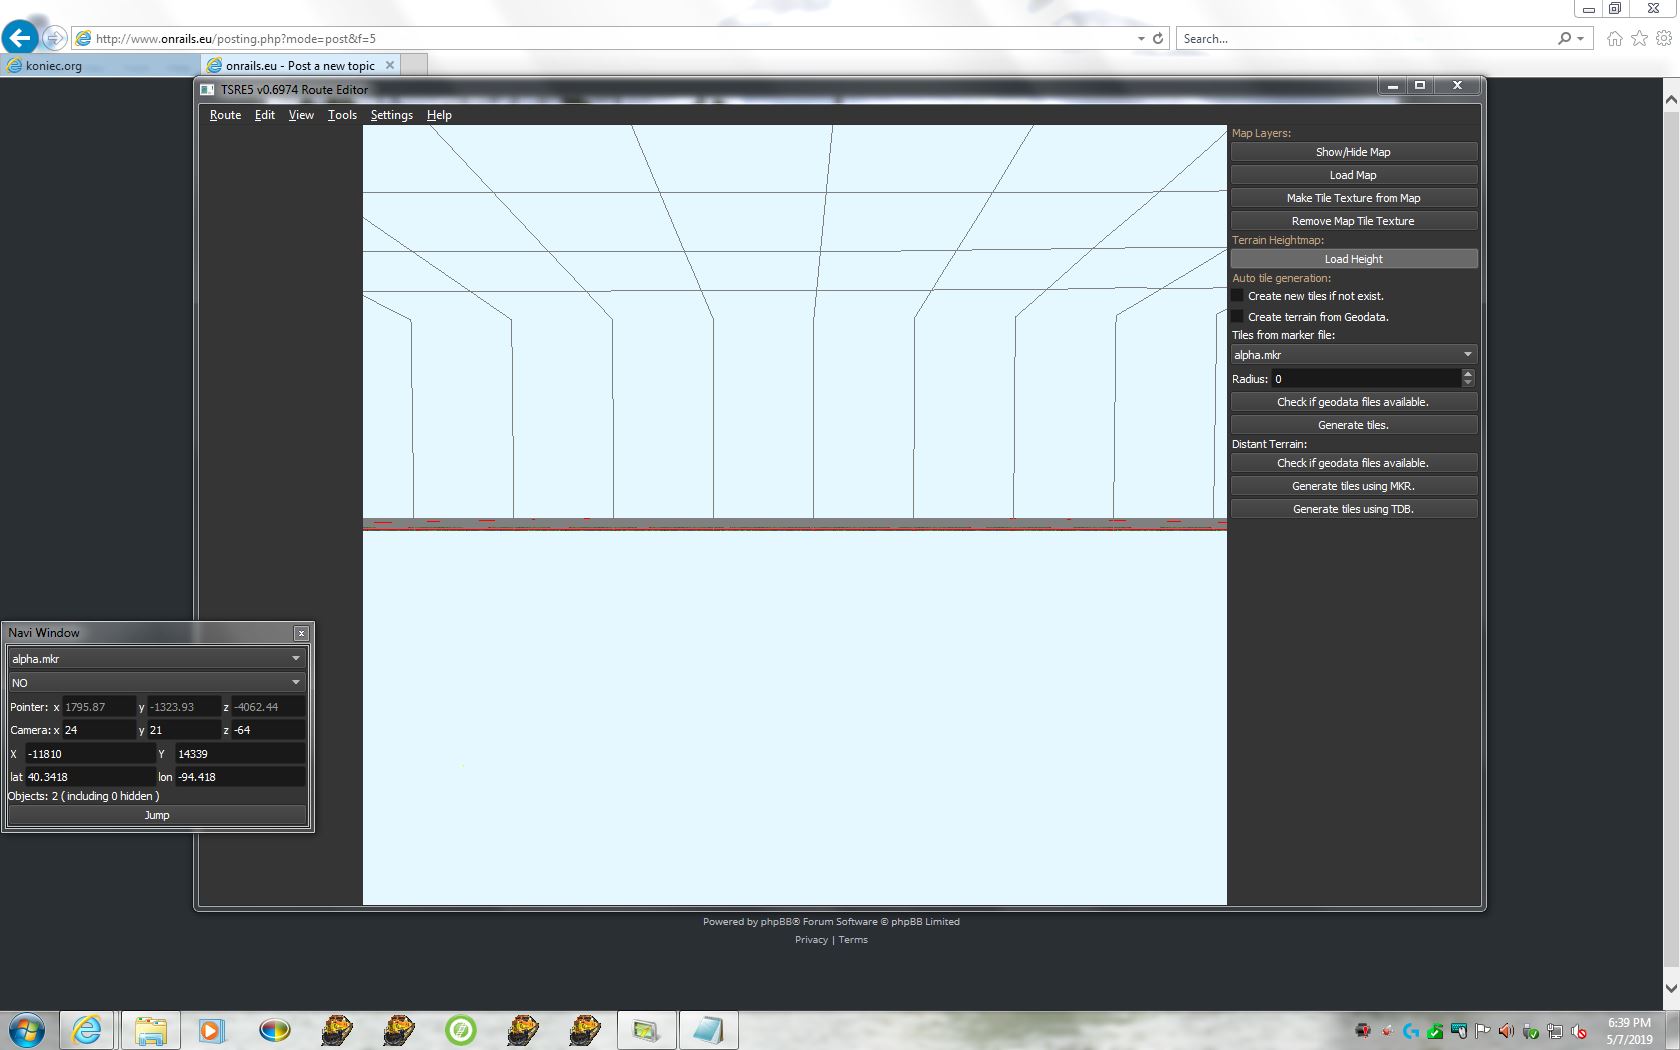Click the browser scrollbar up arrow
This screenshot has width=1680, height=1050.
[1671, 101]
